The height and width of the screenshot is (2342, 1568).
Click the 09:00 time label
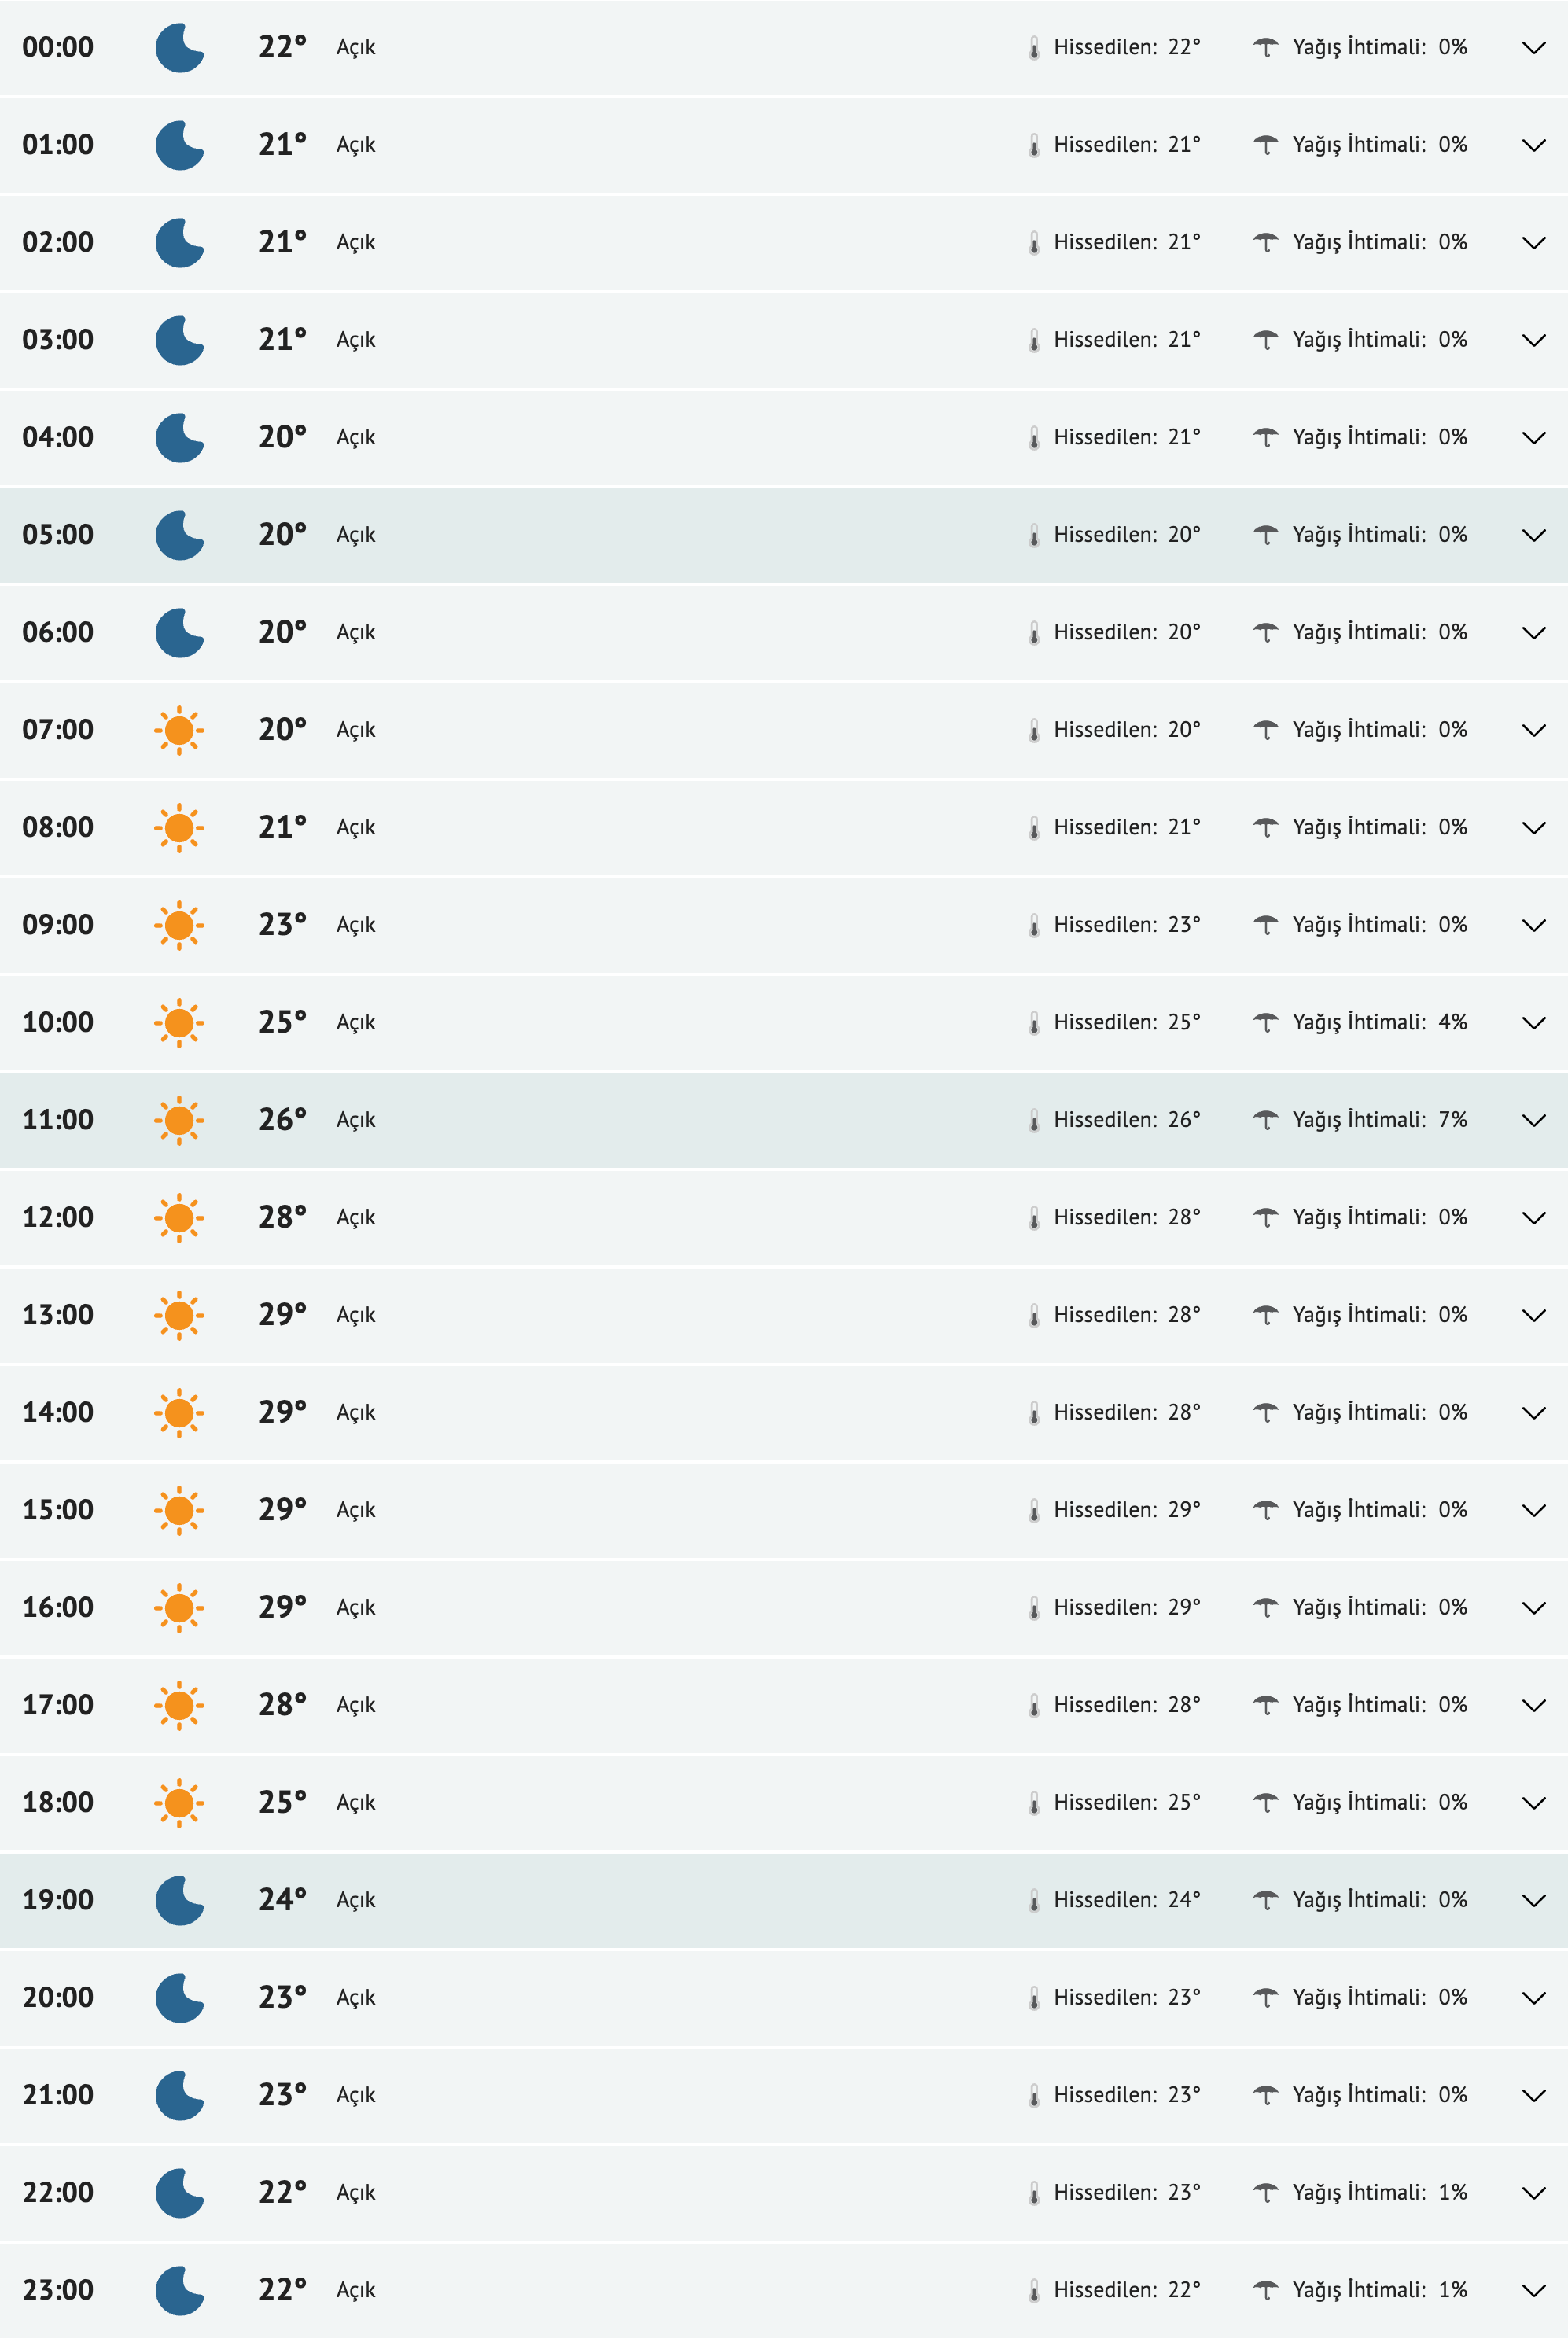[58, 925]
